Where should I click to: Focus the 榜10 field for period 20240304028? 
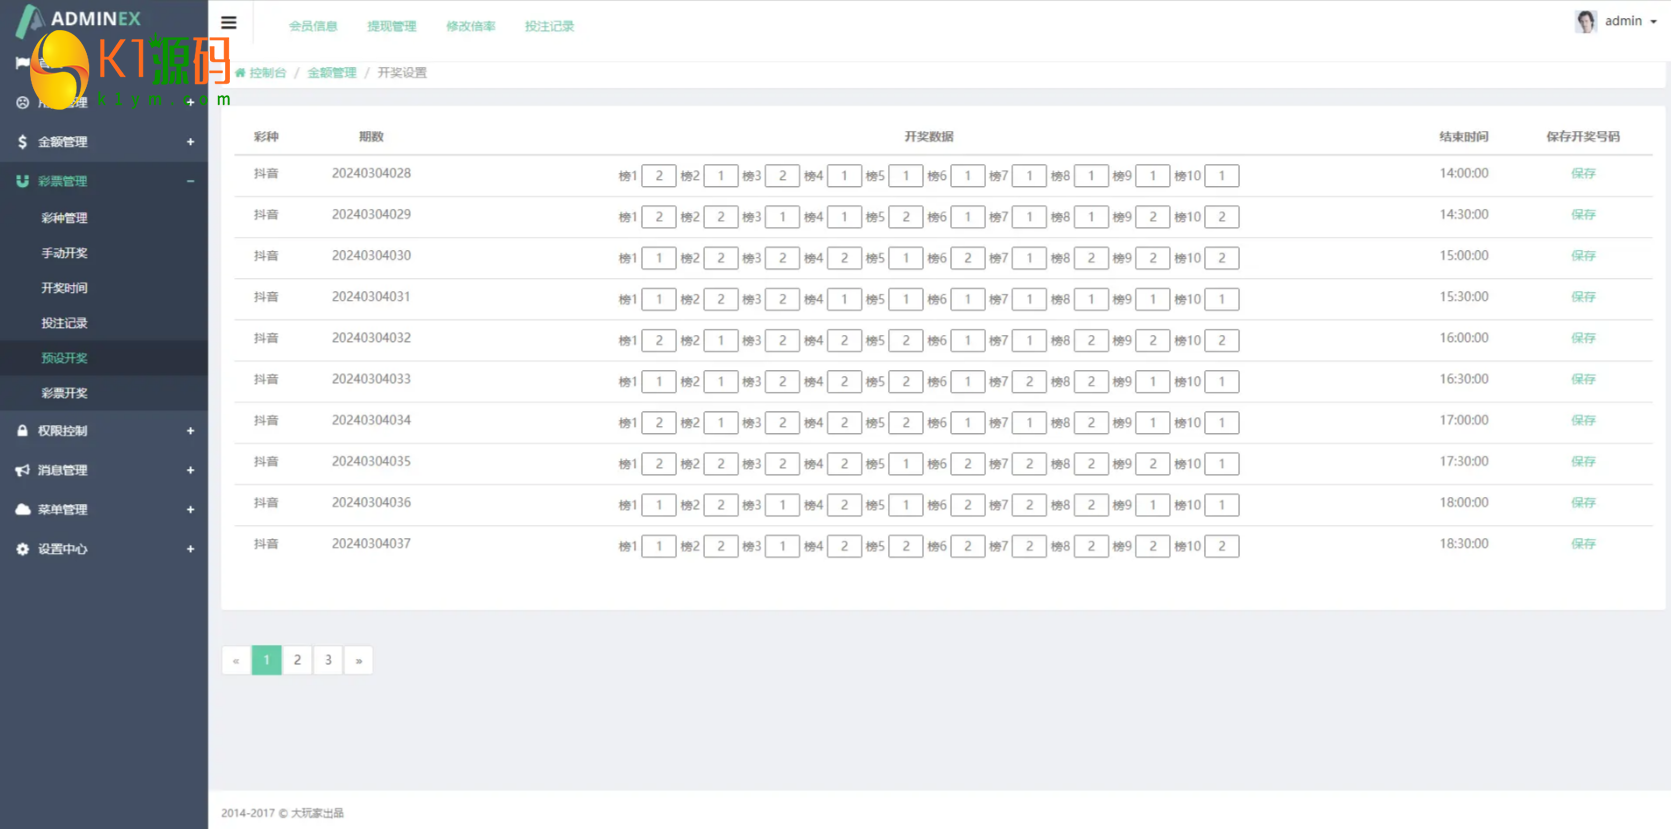coord(1222,176)
